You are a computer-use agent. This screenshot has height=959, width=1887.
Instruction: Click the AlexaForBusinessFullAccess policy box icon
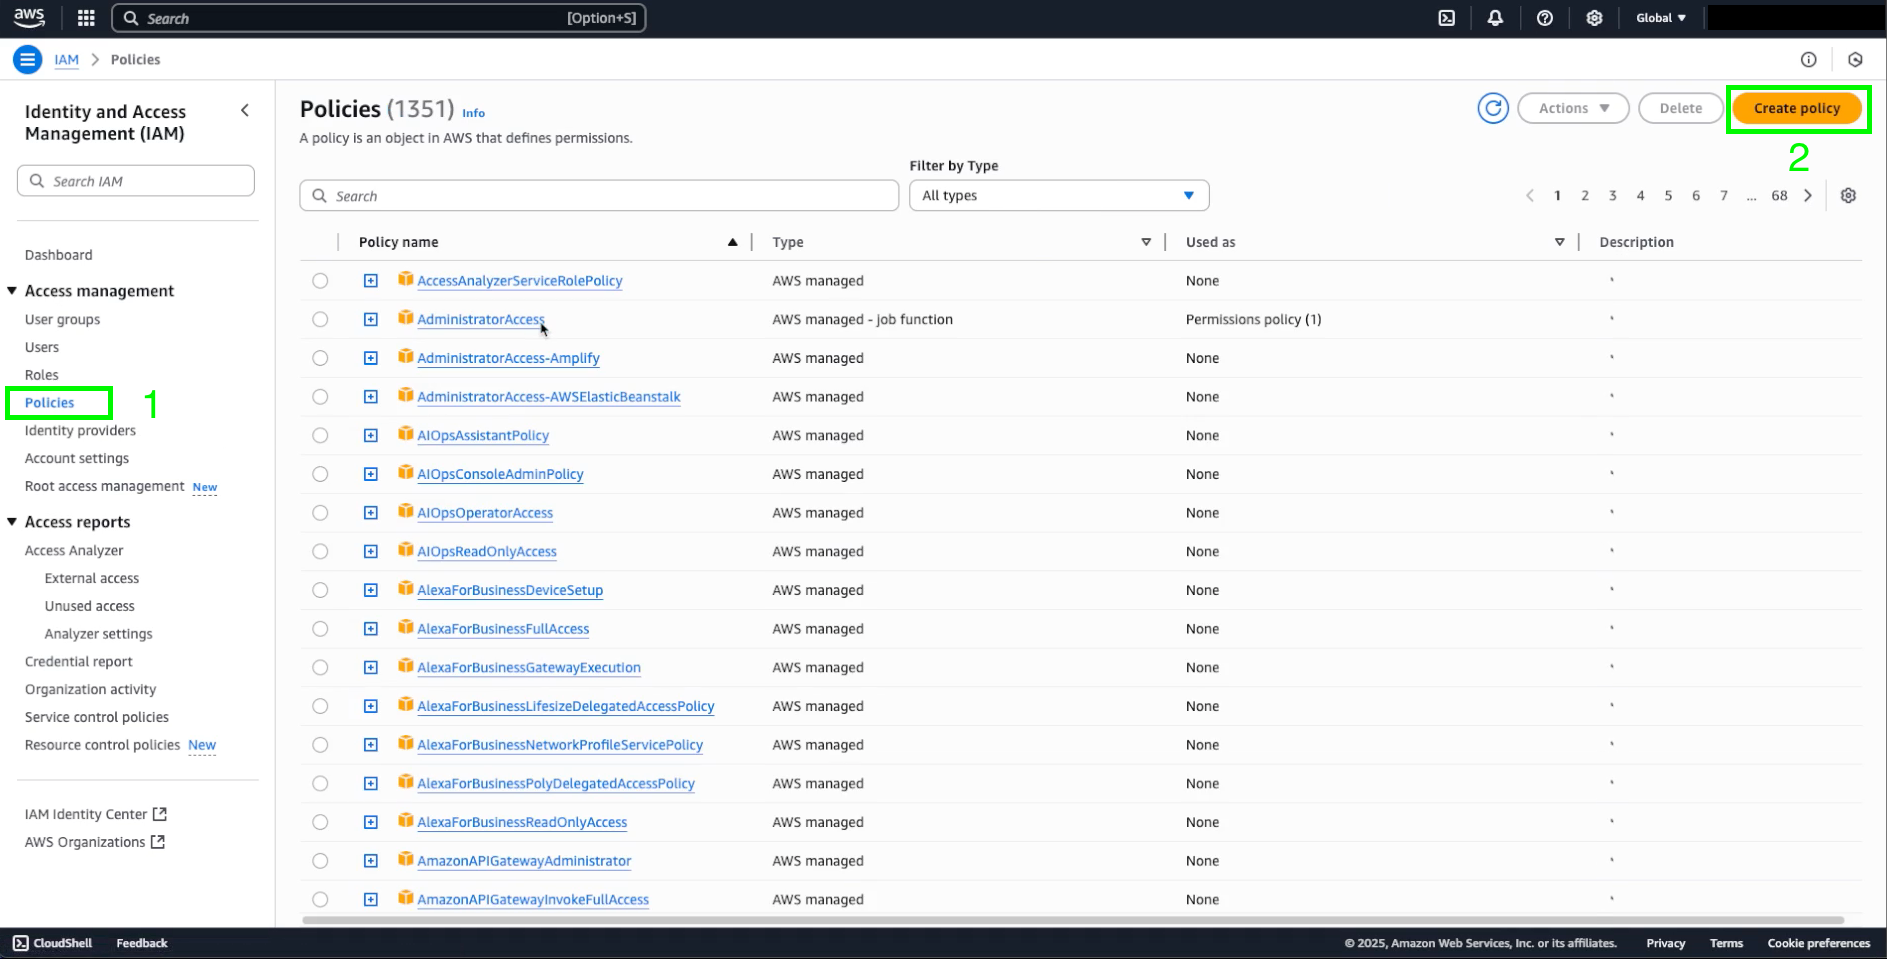coord(405,627)
